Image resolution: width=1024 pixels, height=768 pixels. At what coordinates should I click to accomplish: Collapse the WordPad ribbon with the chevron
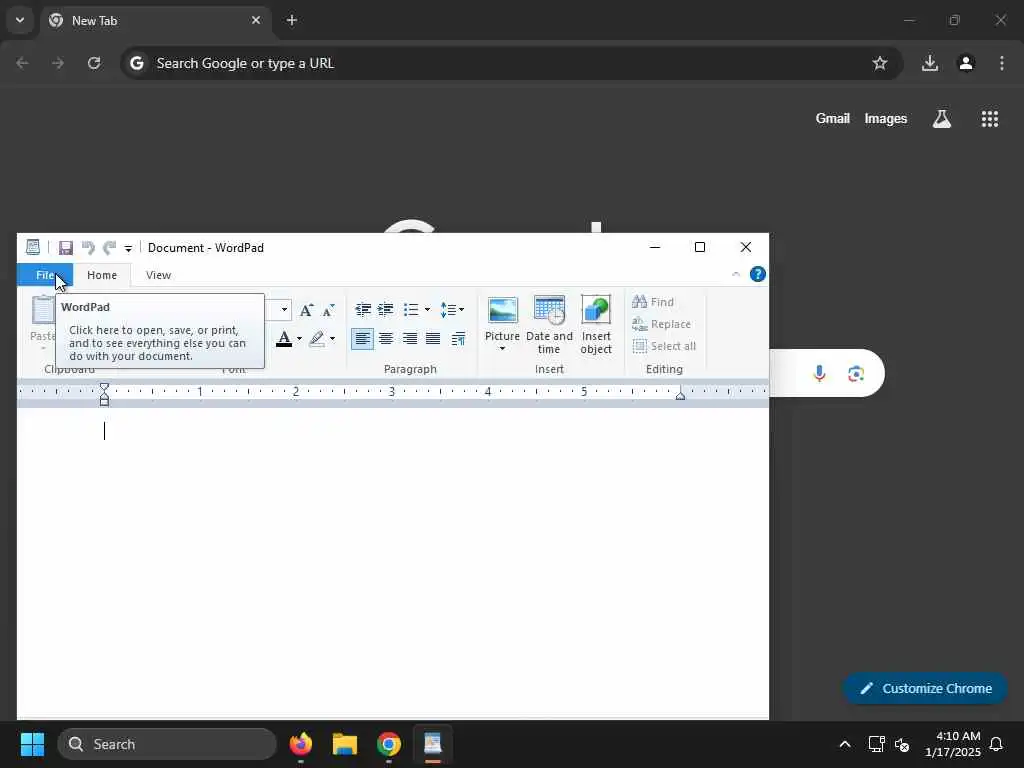point(735,274)
